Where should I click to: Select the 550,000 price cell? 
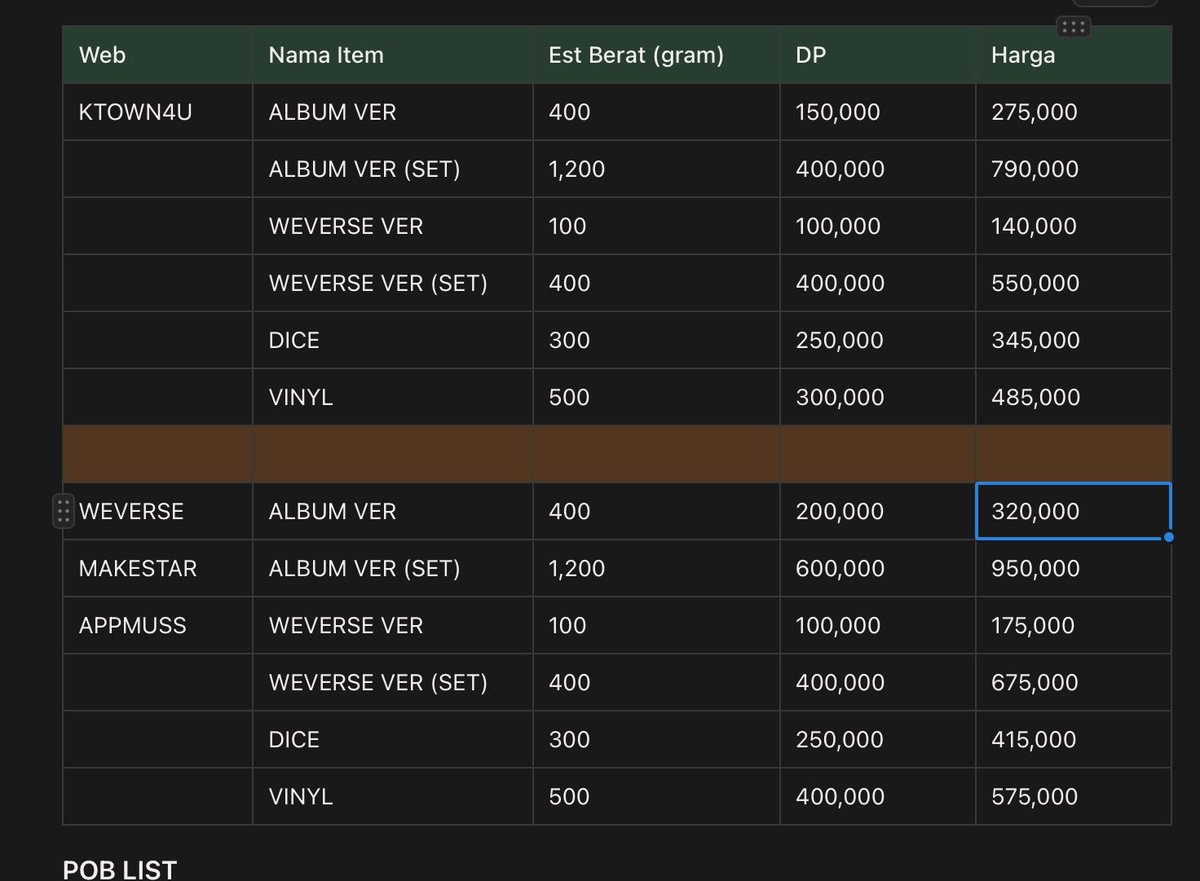[1073, 283]
